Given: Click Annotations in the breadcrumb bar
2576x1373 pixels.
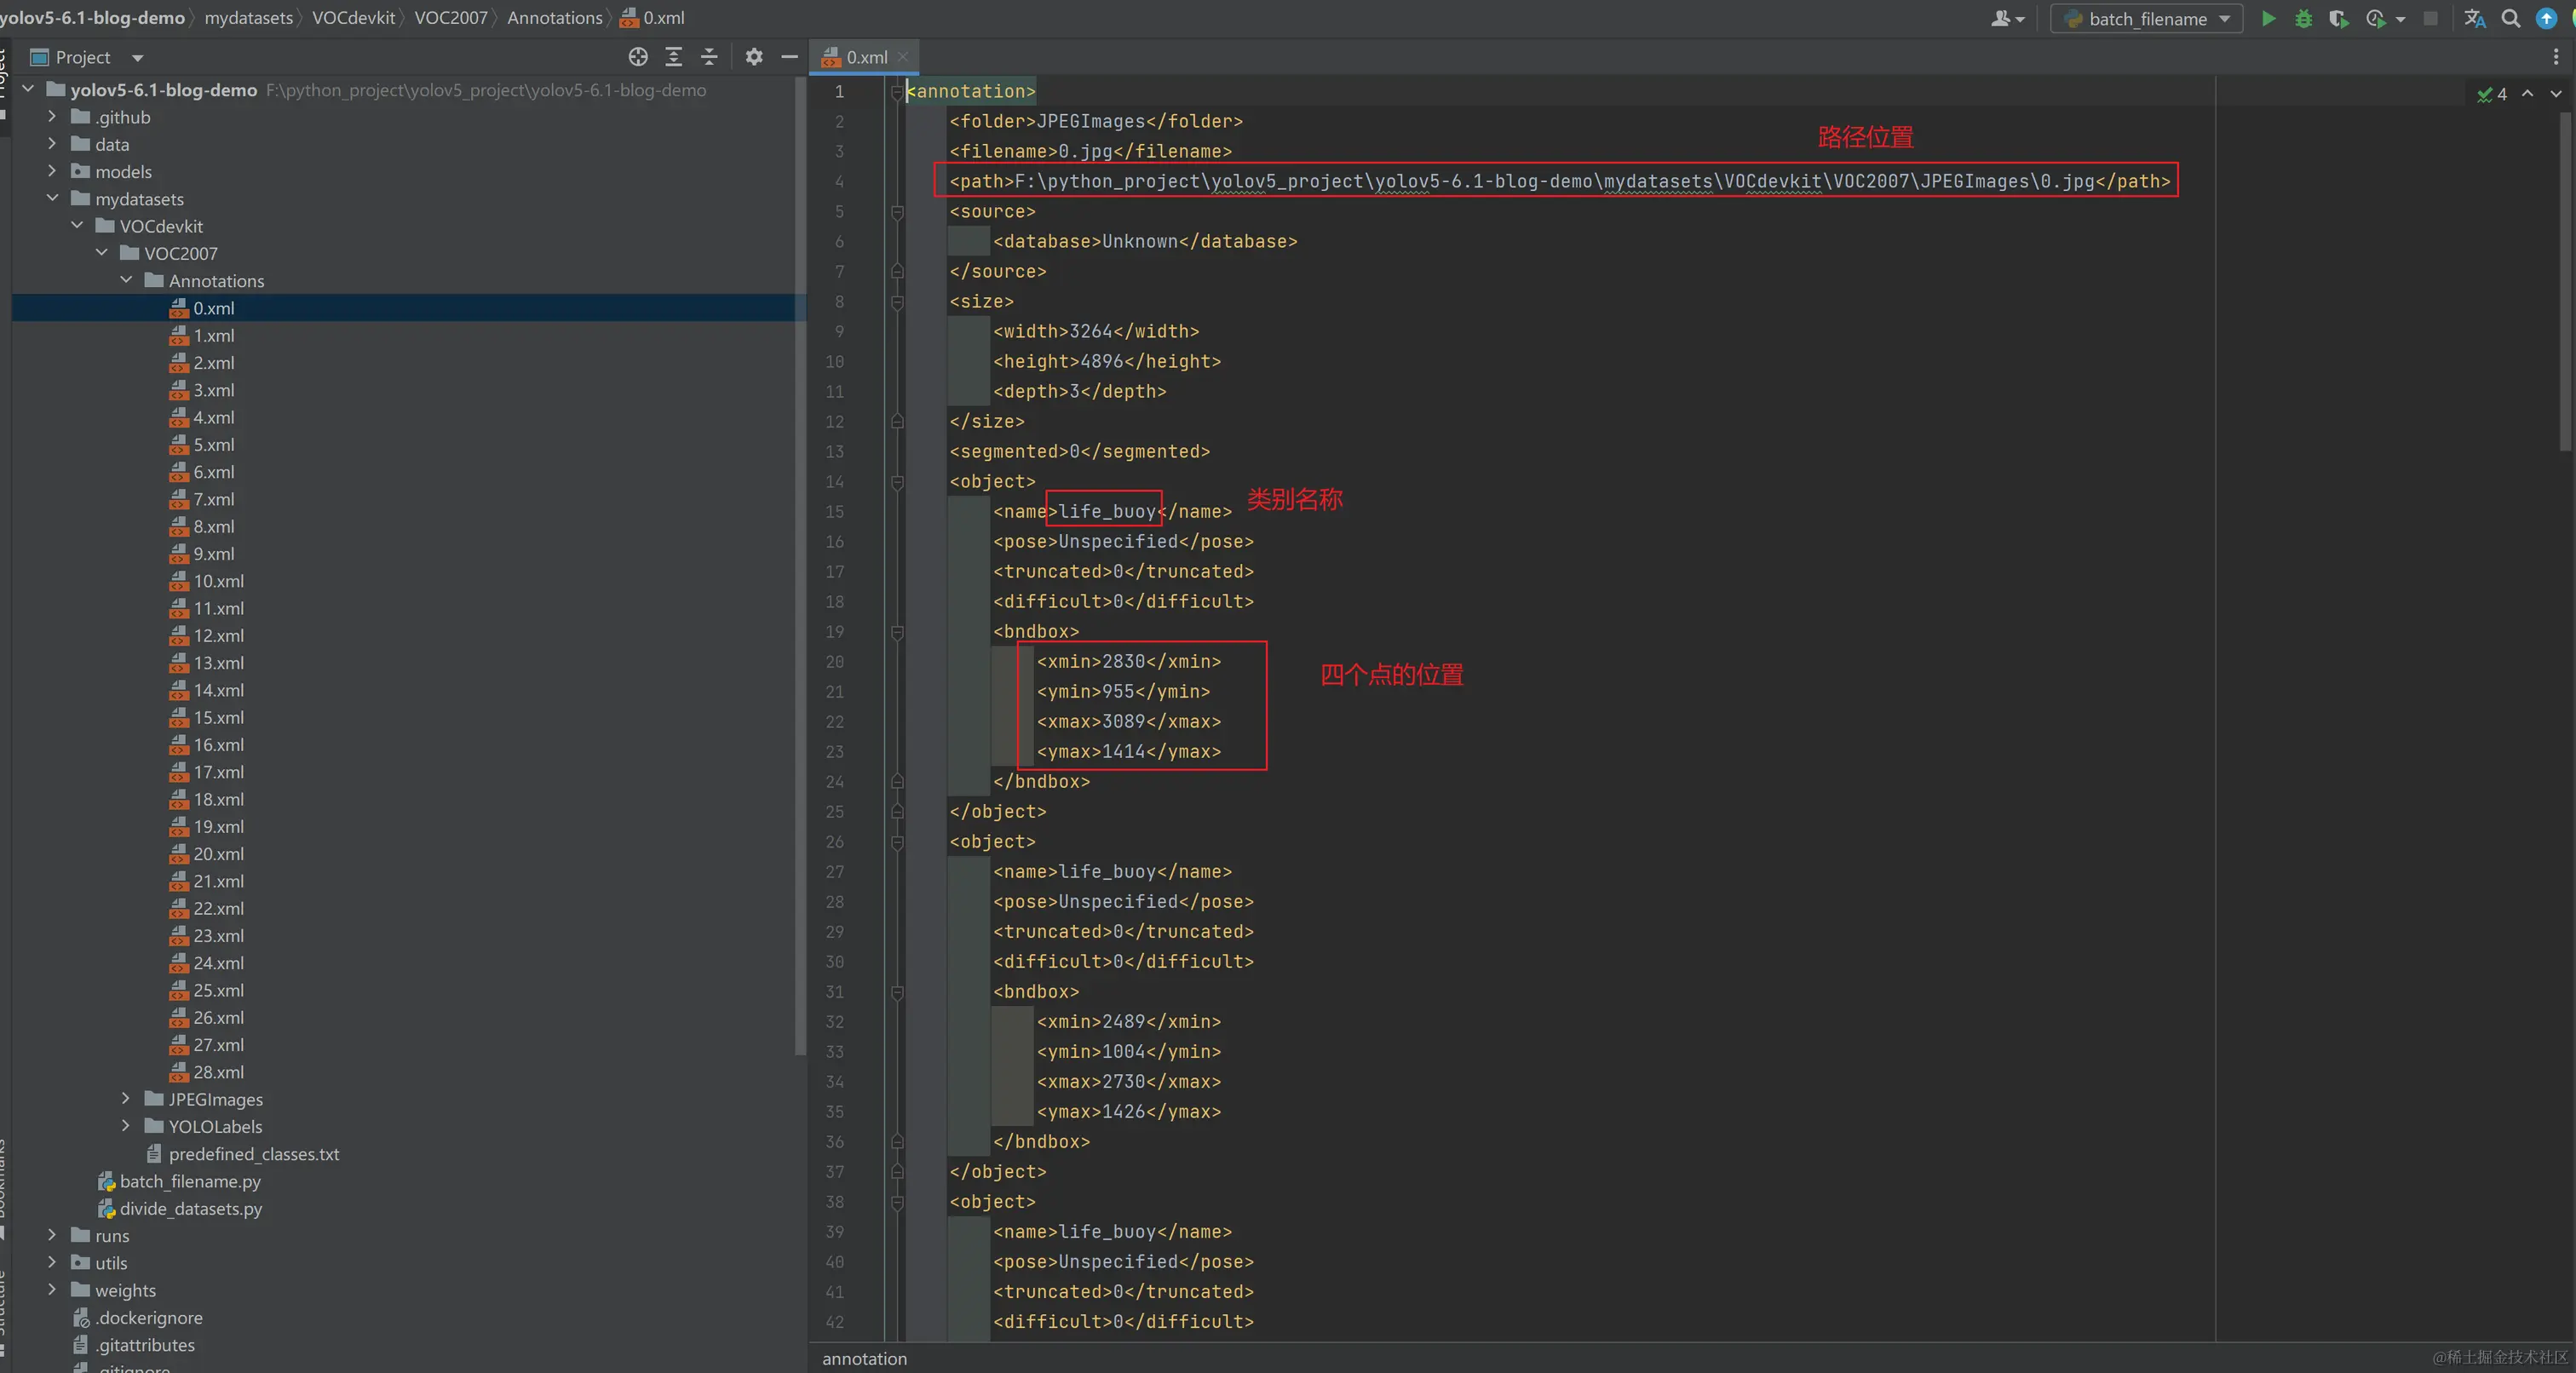Looking at the screenshot, I should [555, 18].
